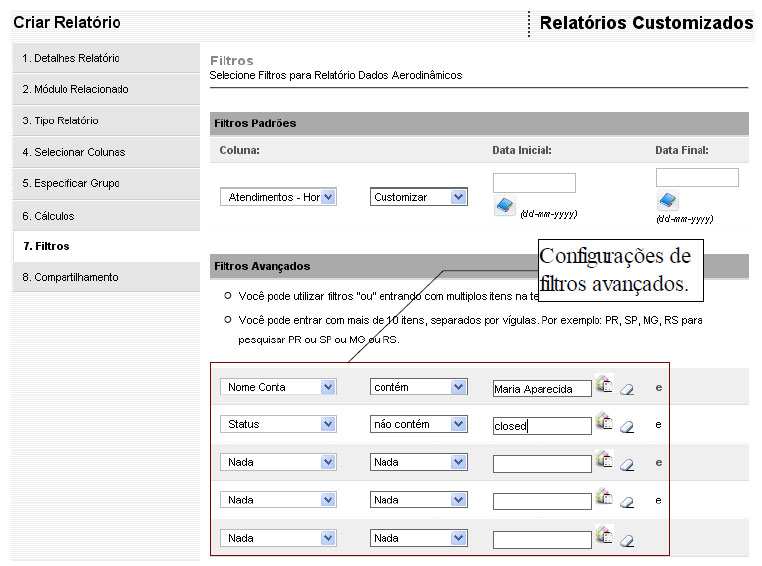
Task: Click eraser icon in third advanced filter row
Action: 627,464
